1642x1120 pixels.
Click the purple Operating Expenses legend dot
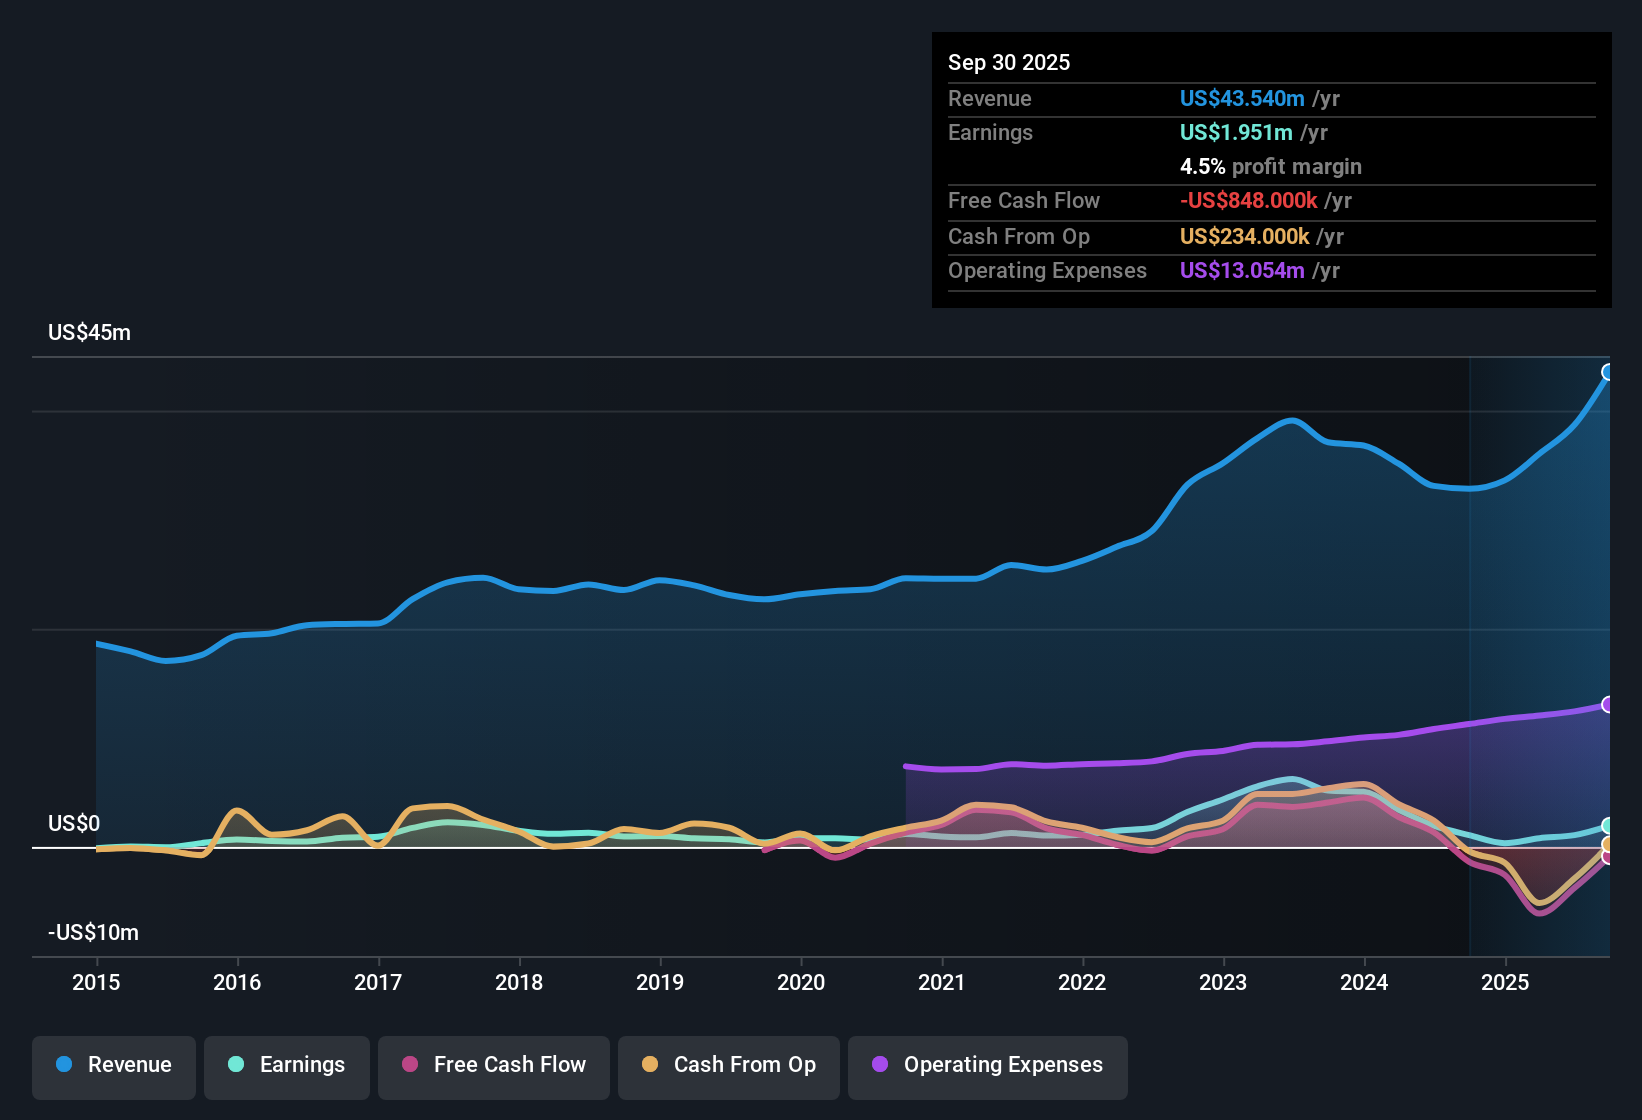click(x=879, y=1065)
